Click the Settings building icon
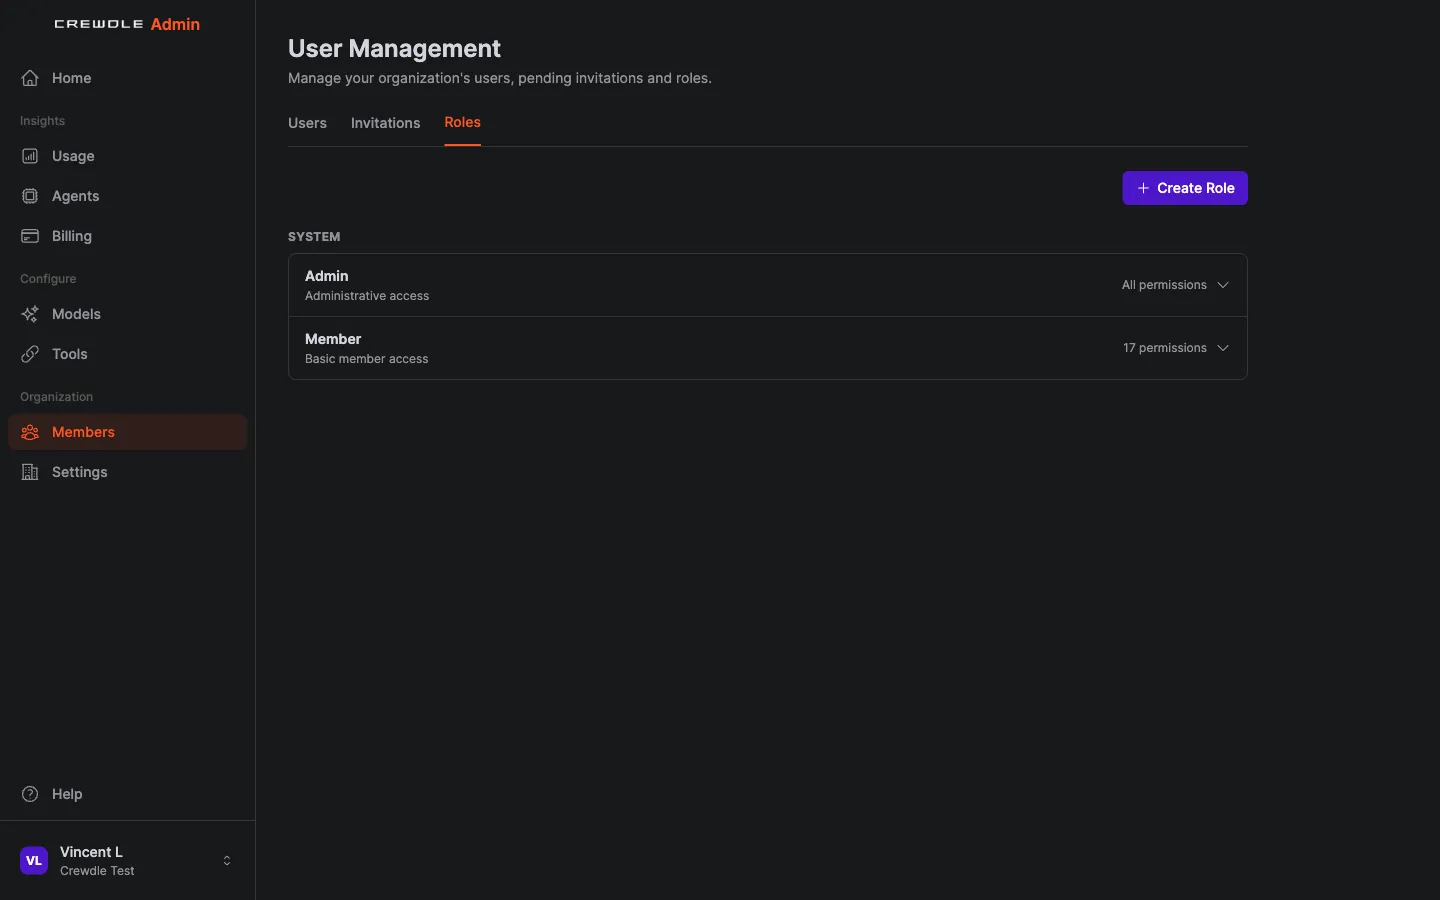 30,472
